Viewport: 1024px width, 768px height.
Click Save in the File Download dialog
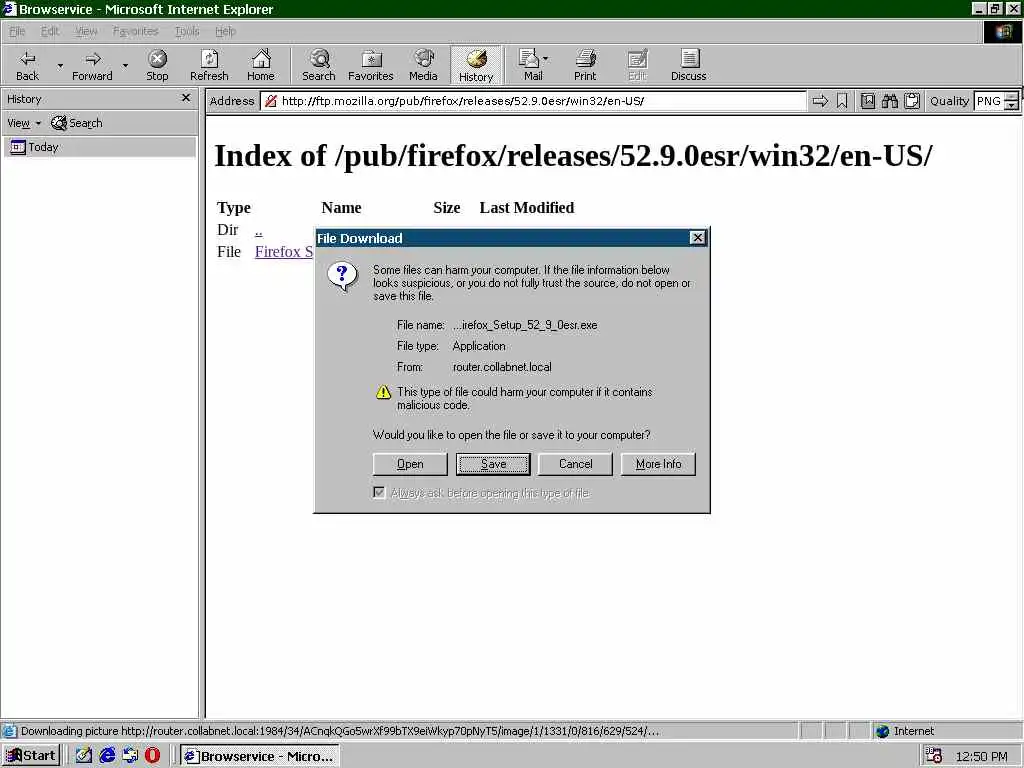(x=493, y=464)
